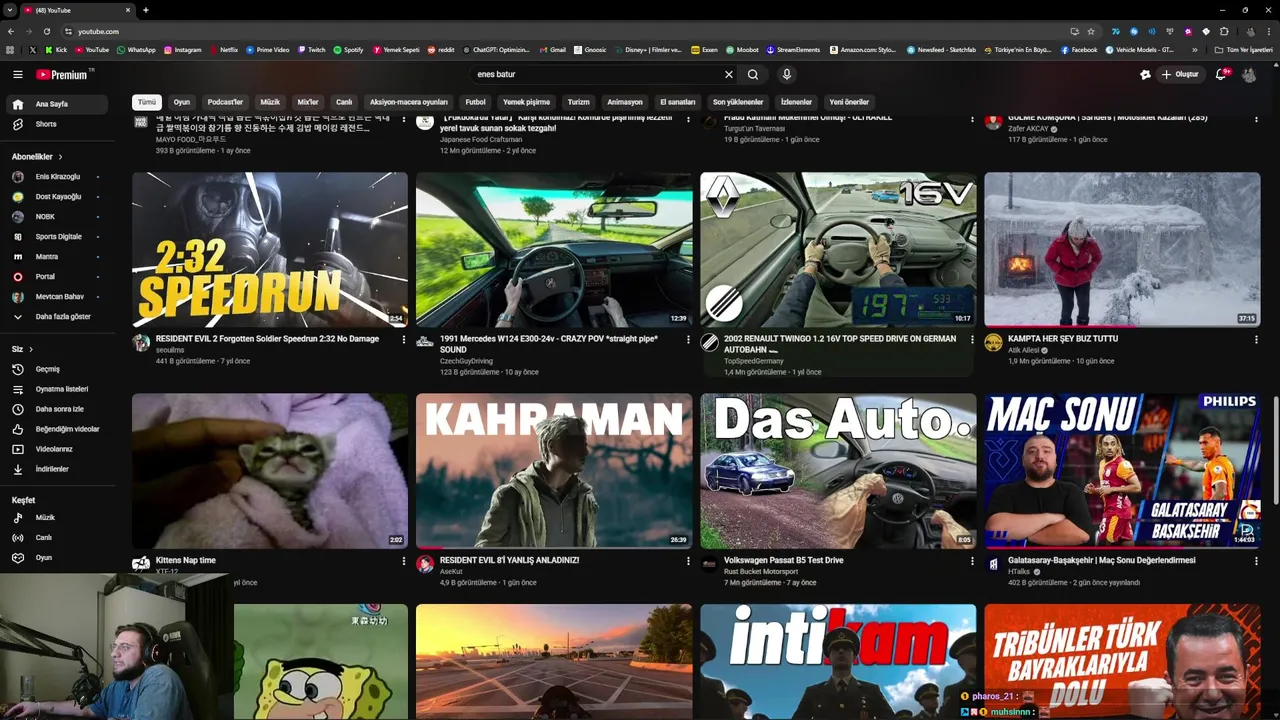Open options menu for Volkswagen Passat B5 video
This screenshot has width=1280, height=720.
click(x=972, y=562)
